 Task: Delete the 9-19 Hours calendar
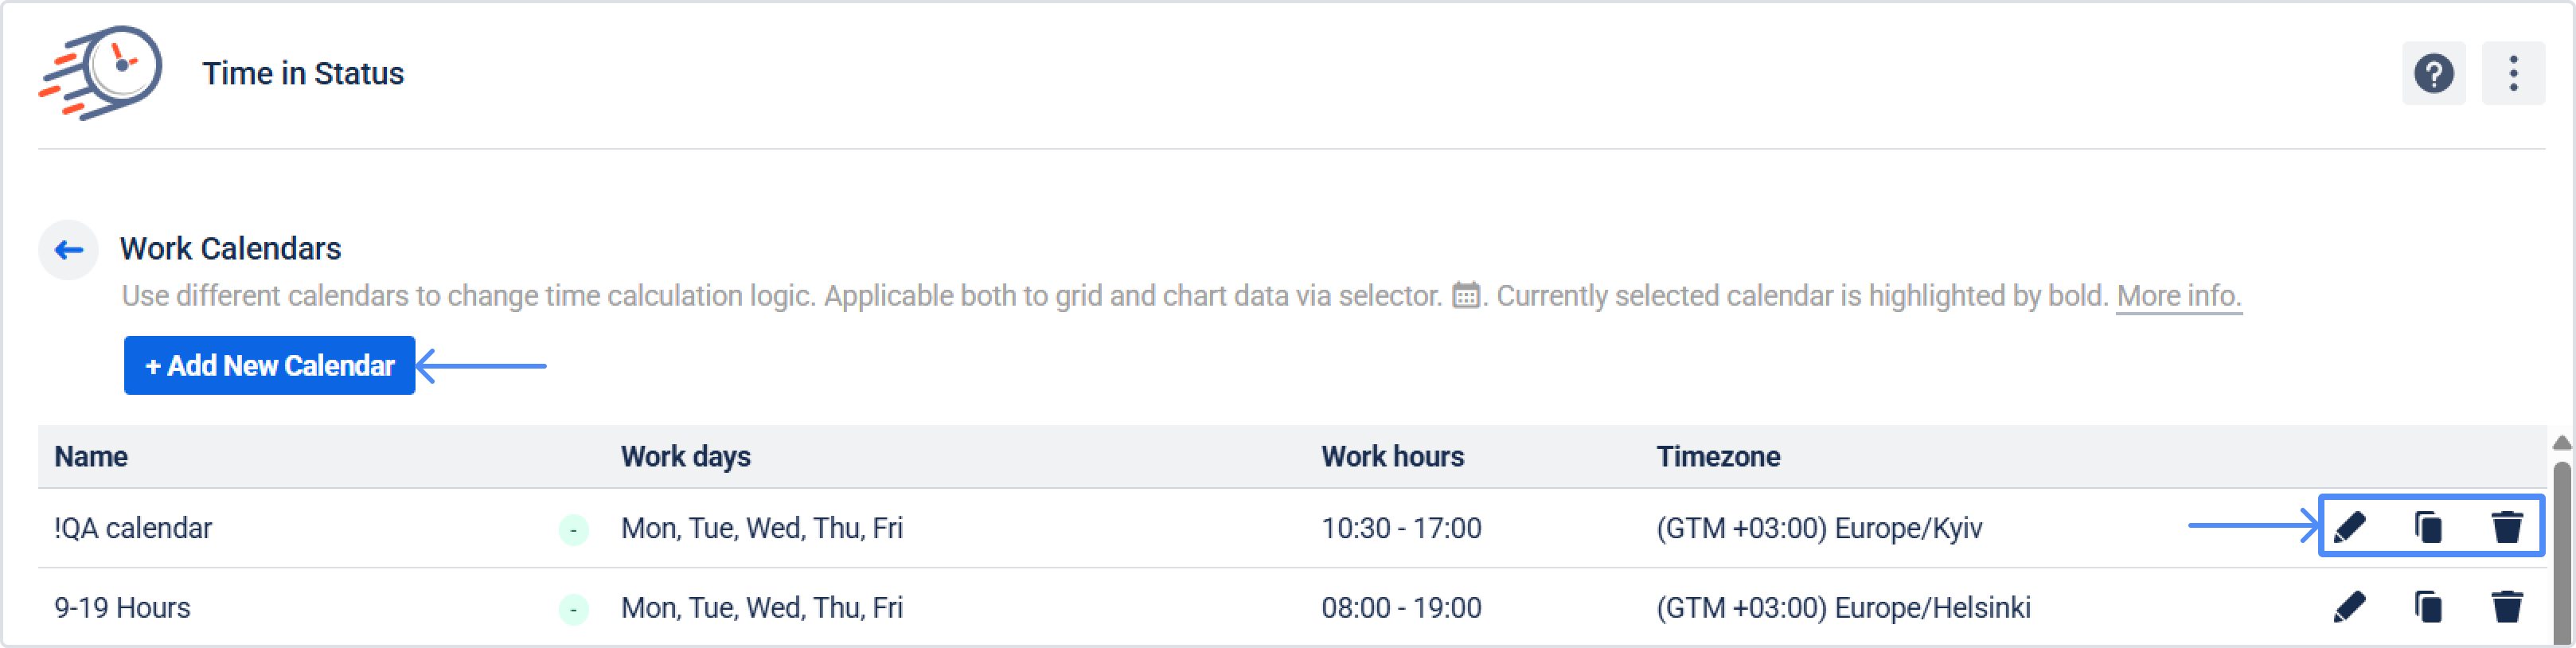pyautogui.click(x=2506, y=607)
